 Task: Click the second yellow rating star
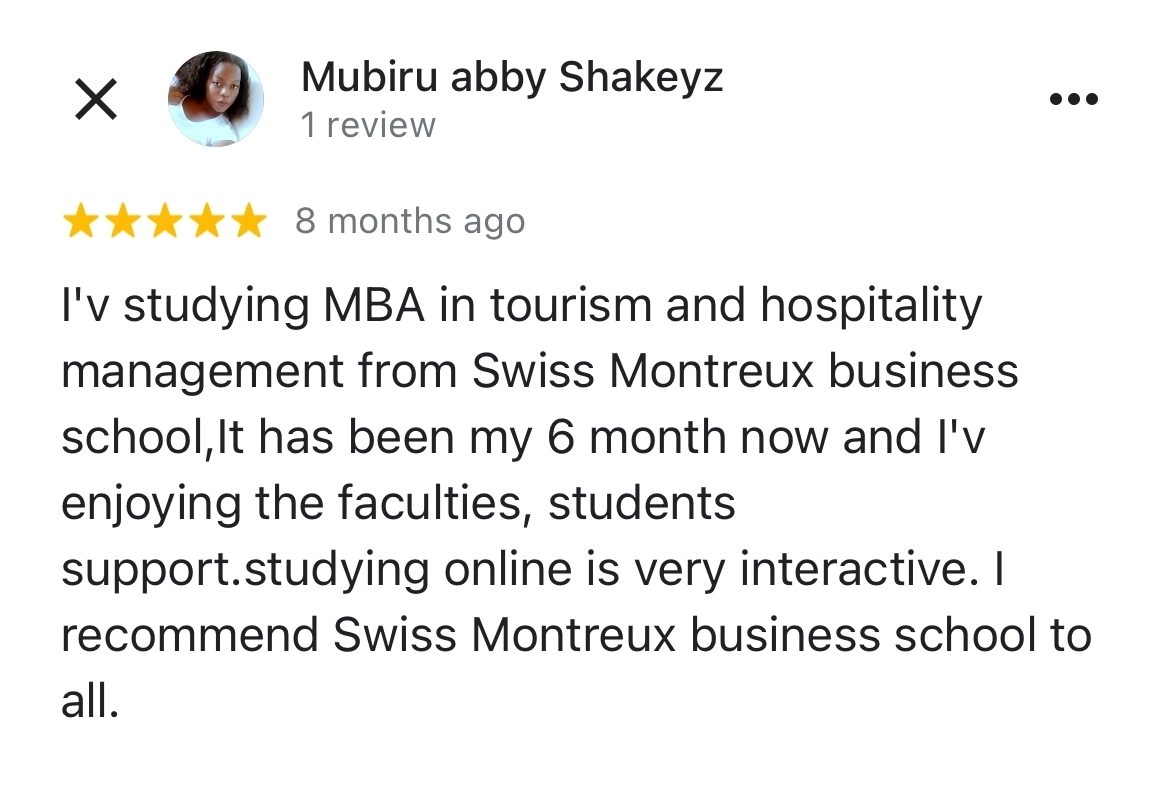coord(122,222)
